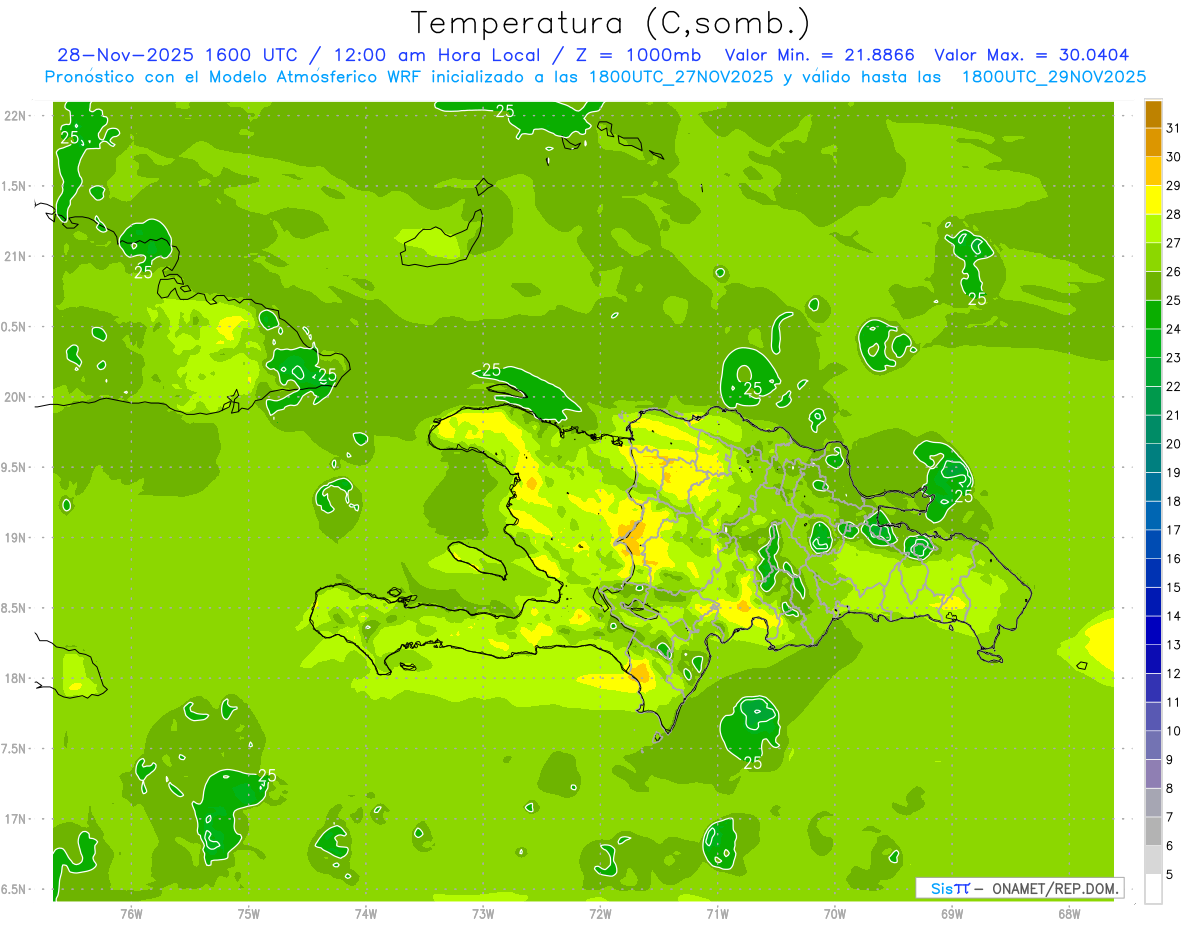Click the yellow swatch between 28 and 29
Viewport: 1200px width, 927px height.
1153,200
